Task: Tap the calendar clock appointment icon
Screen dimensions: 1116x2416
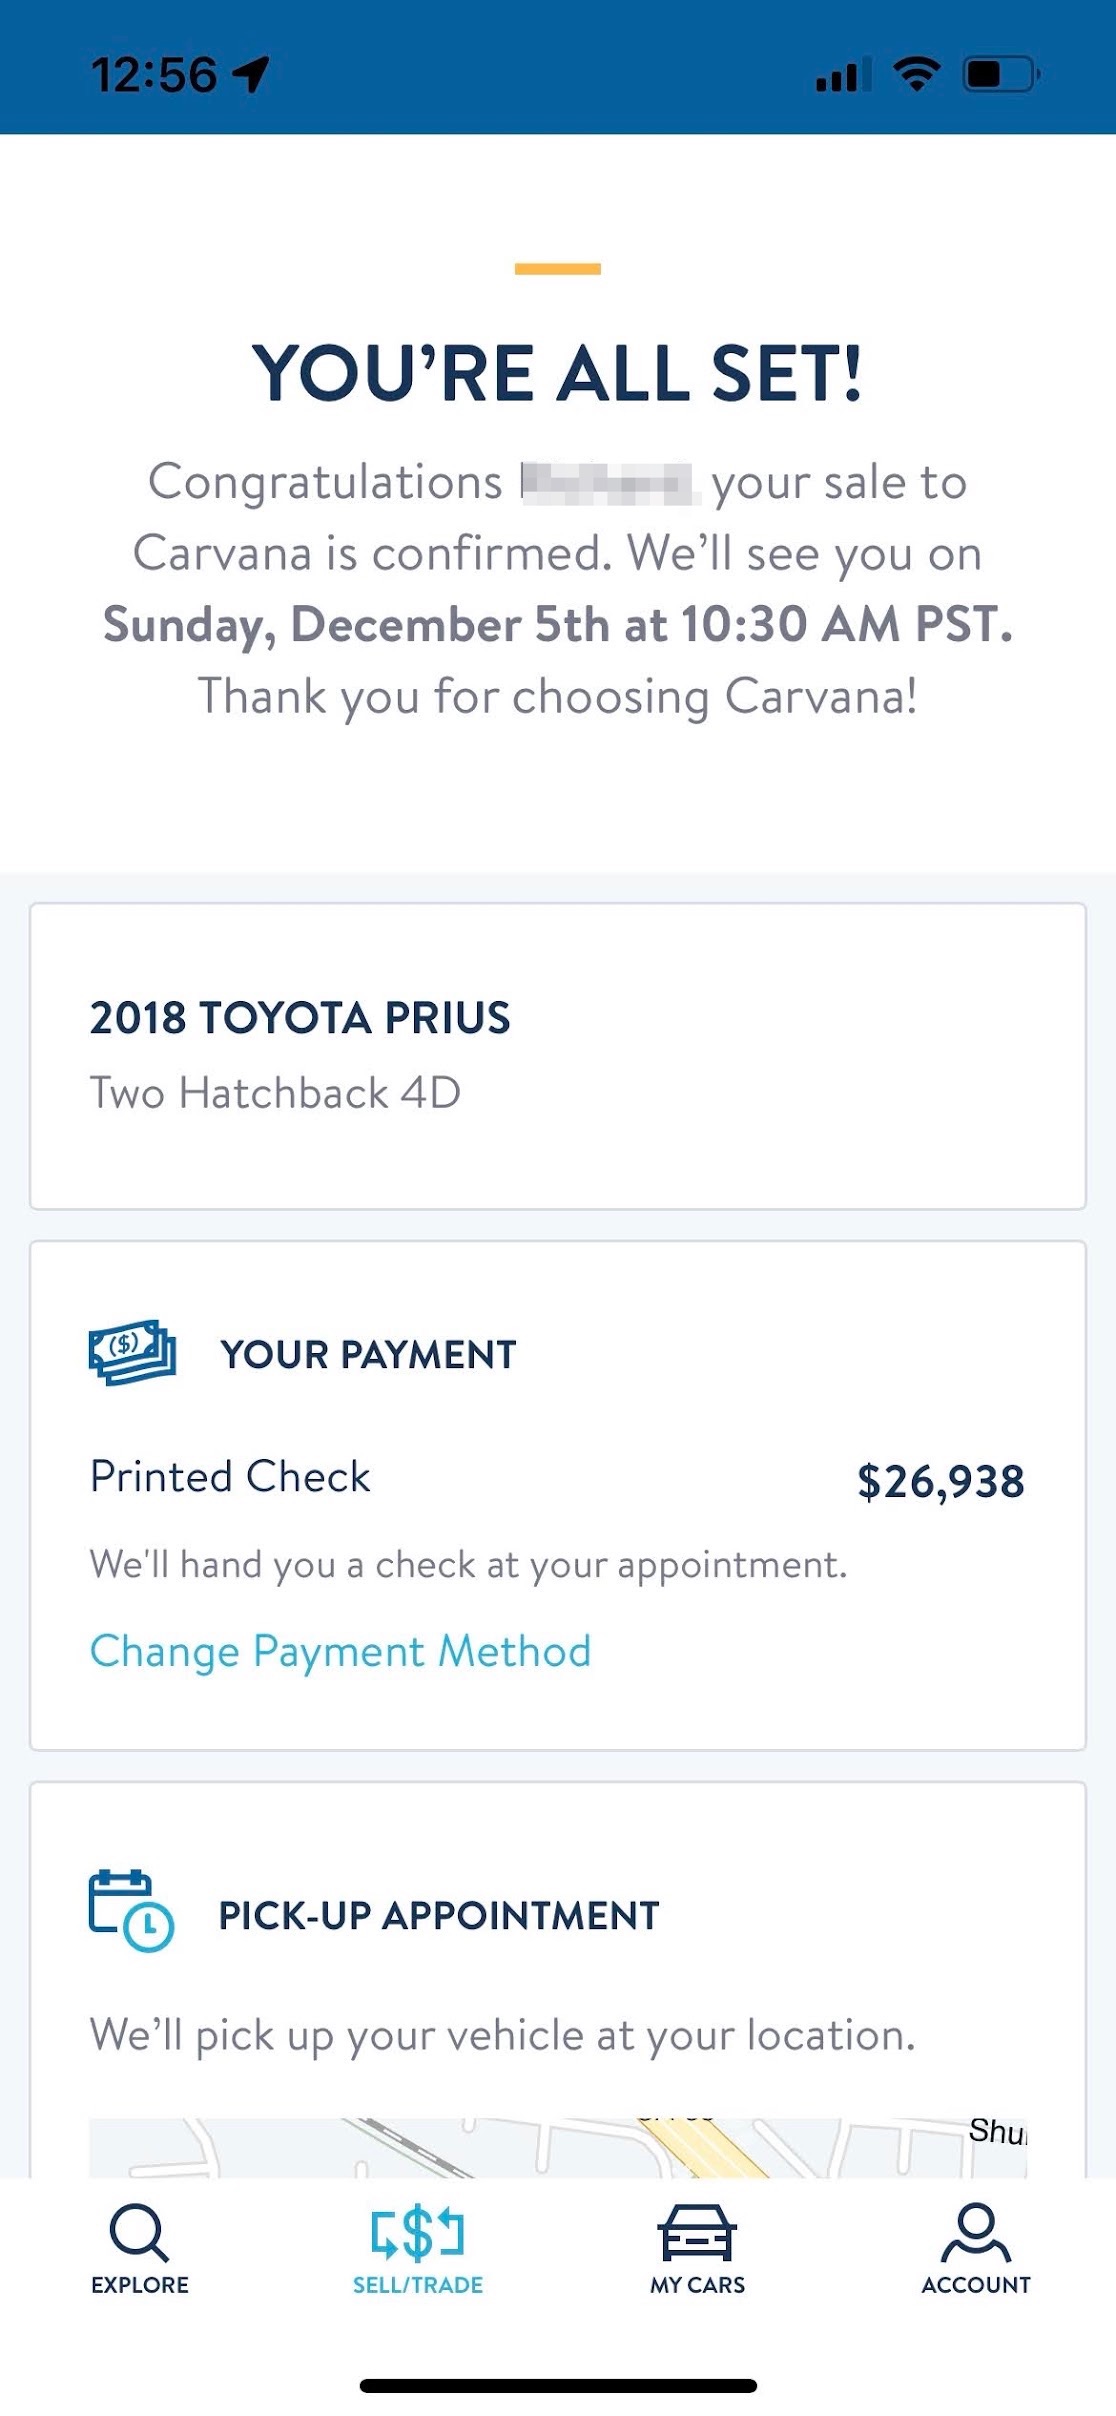Action: click(132, 1911)
